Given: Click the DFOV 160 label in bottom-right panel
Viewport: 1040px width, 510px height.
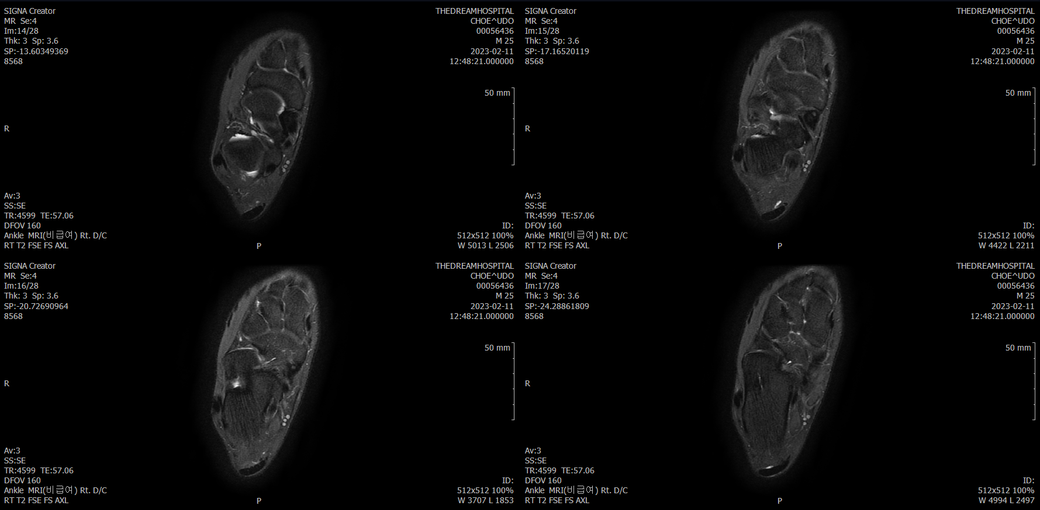Looking at the screenshot, I should [543, 480].
